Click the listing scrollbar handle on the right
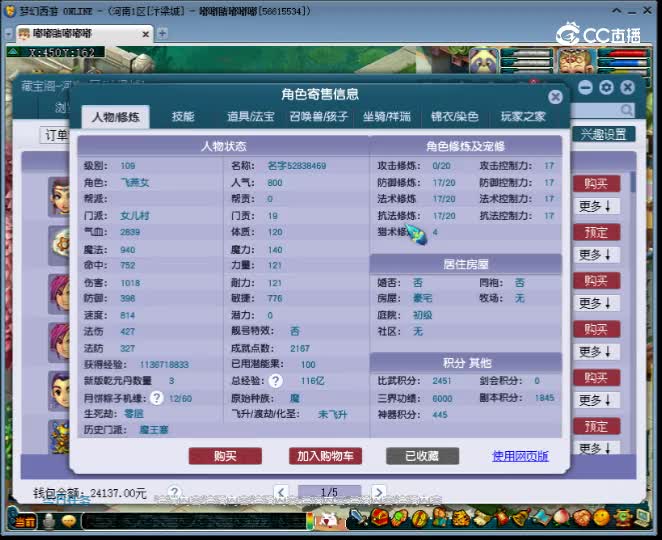Screen dimensions: 662x540 633,182
